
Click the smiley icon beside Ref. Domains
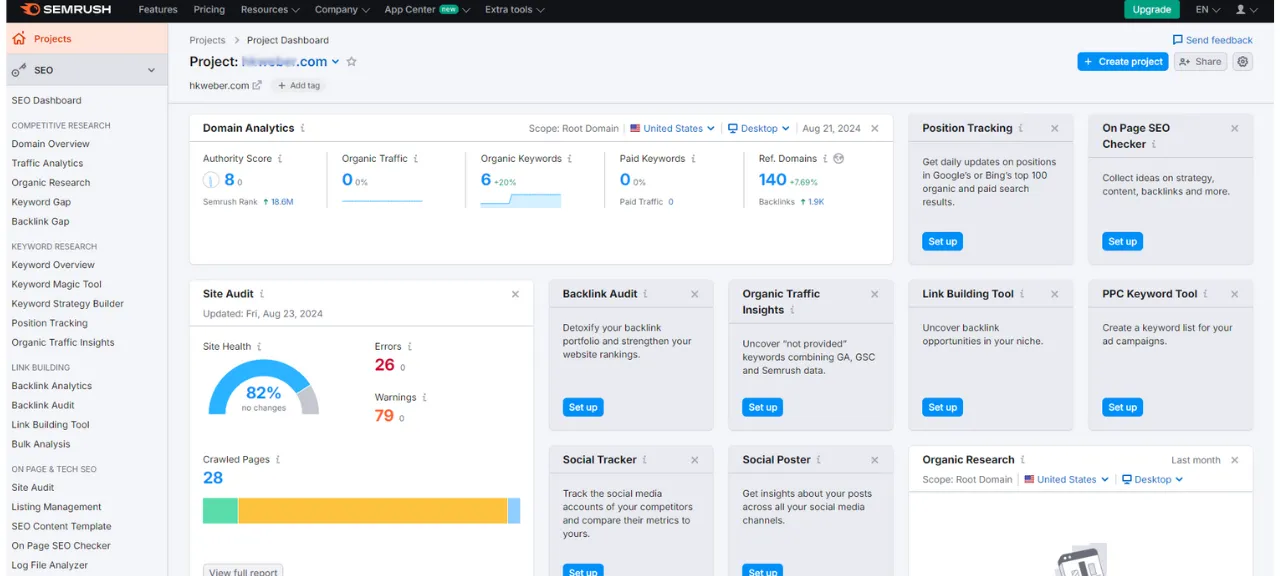[x=839, y=159]
